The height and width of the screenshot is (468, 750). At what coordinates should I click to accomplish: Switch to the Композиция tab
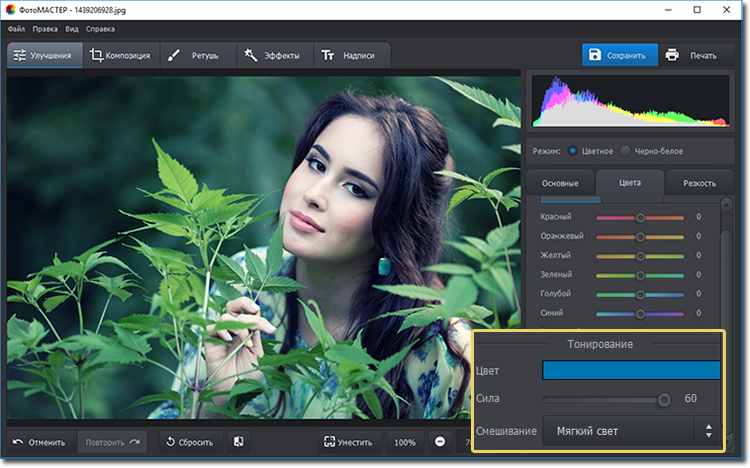(120, 55)
